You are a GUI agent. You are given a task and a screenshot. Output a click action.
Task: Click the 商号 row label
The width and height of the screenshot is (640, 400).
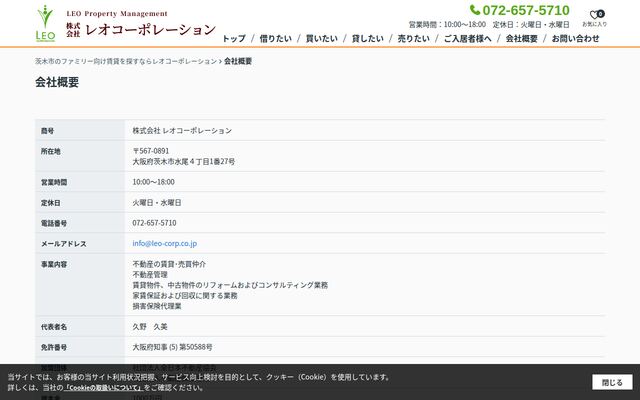[x=47, y=131]
